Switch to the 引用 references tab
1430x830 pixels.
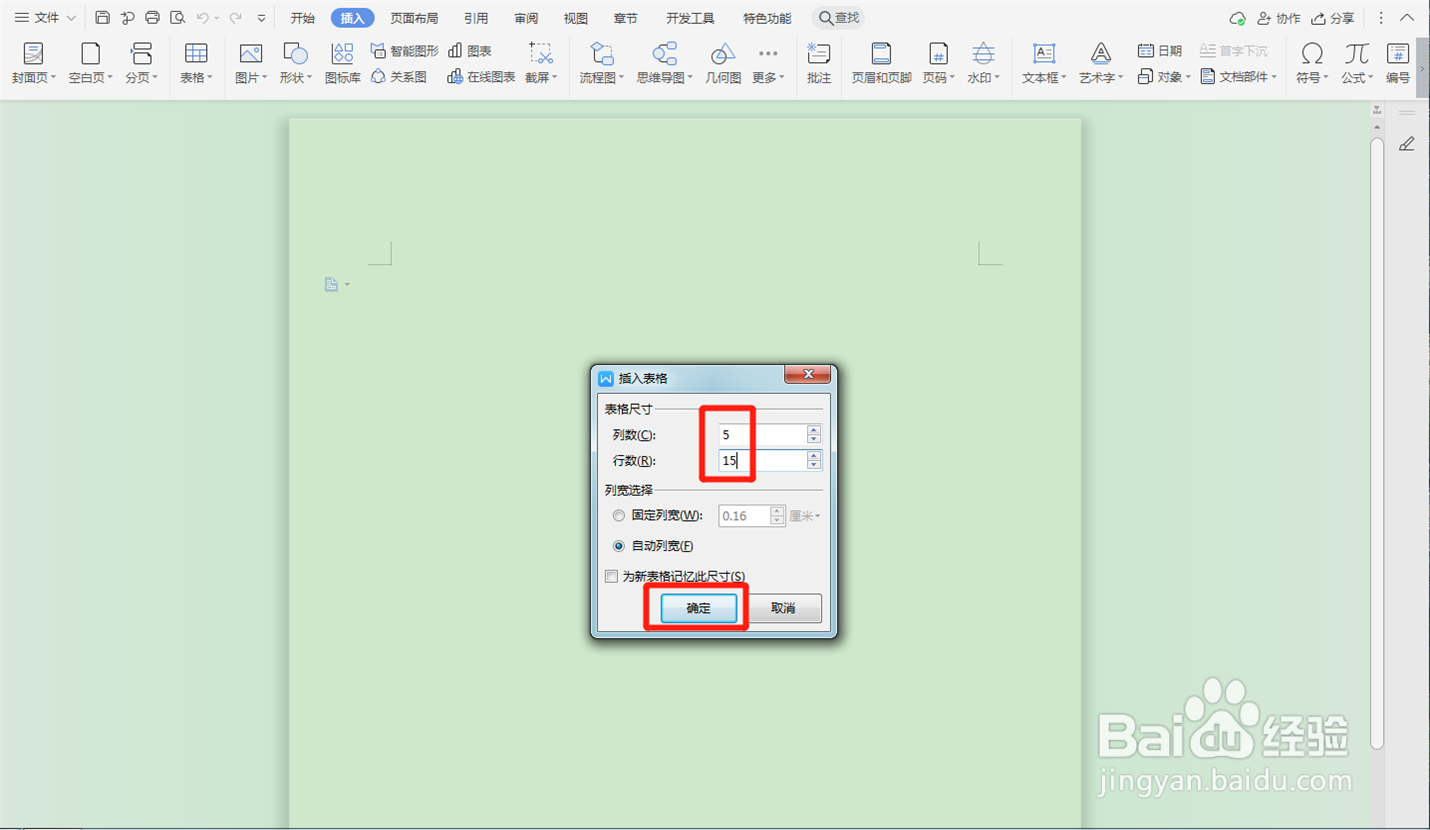476,18
